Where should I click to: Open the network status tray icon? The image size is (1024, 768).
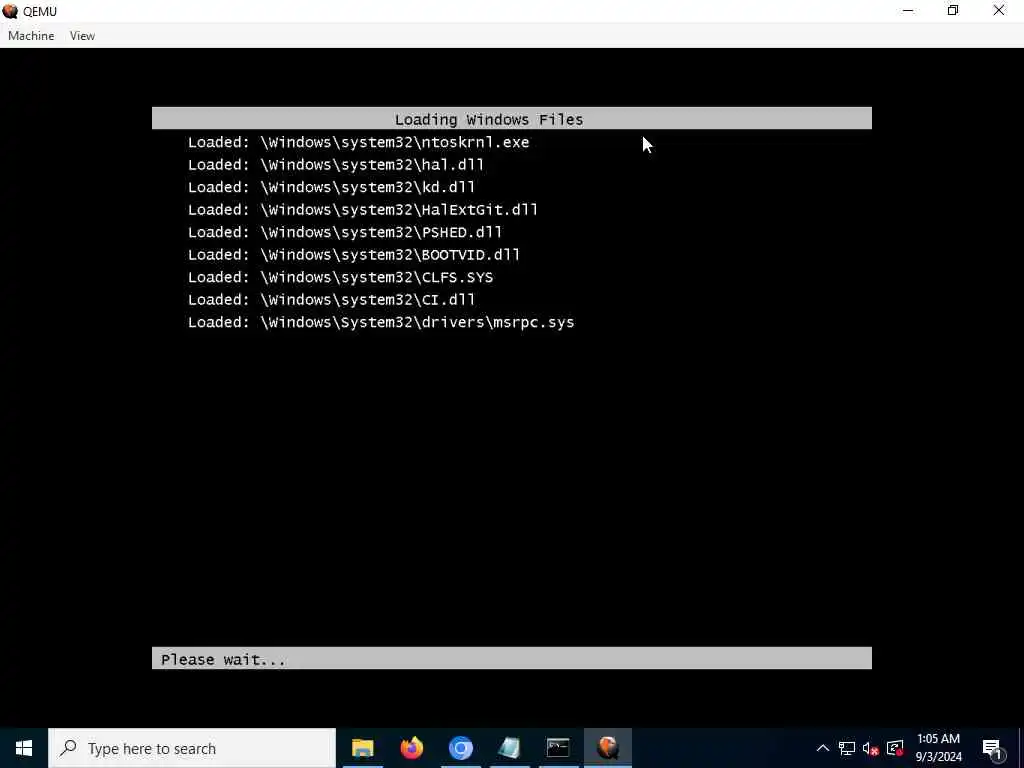click(847, 748)
